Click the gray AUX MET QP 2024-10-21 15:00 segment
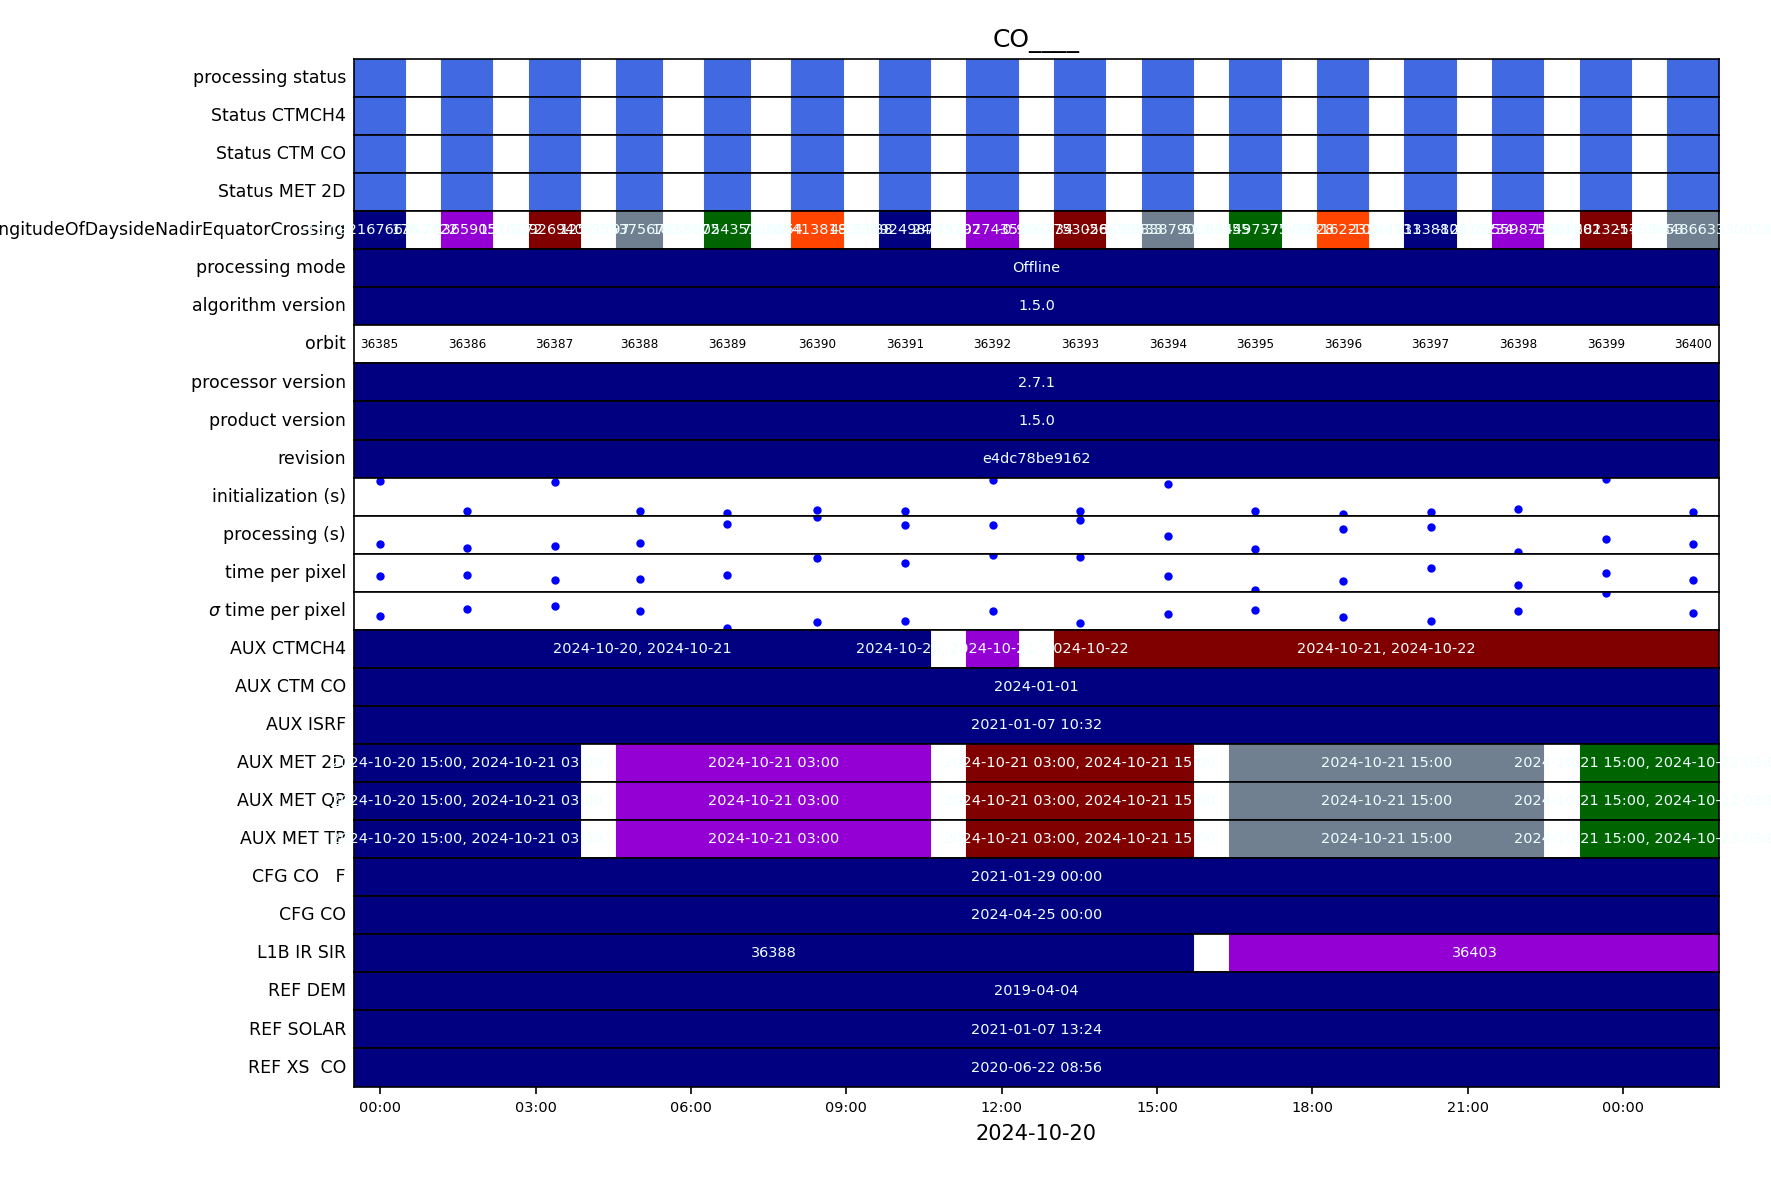1771x1181 pixels. tap(1386, 801)
